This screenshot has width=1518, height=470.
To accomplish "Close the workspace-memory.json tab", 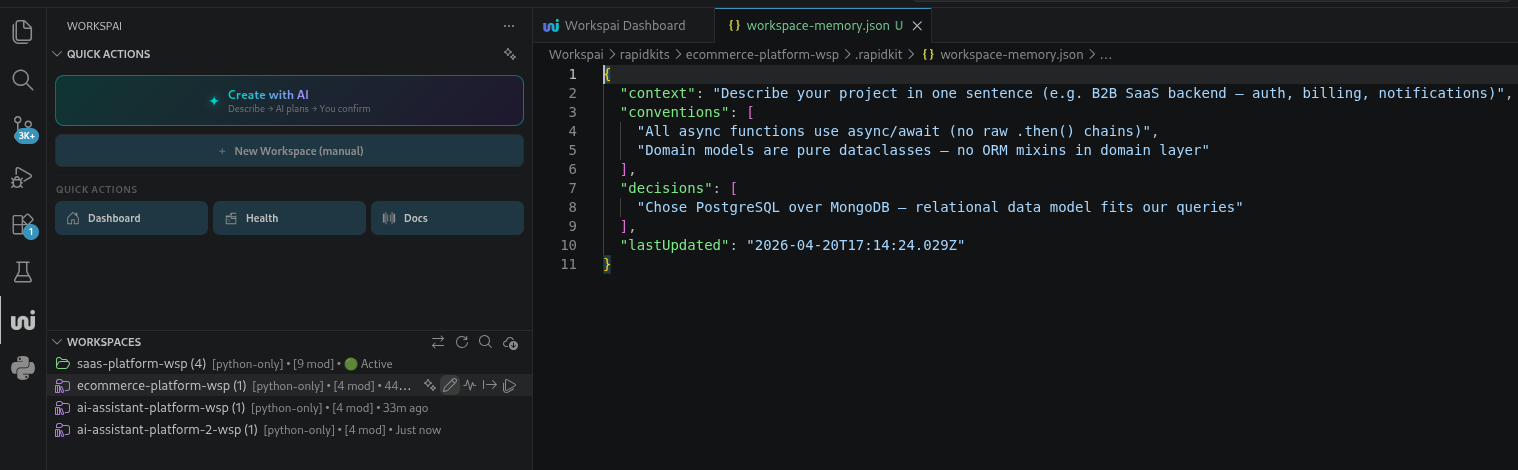I will (x=917, y=25).
